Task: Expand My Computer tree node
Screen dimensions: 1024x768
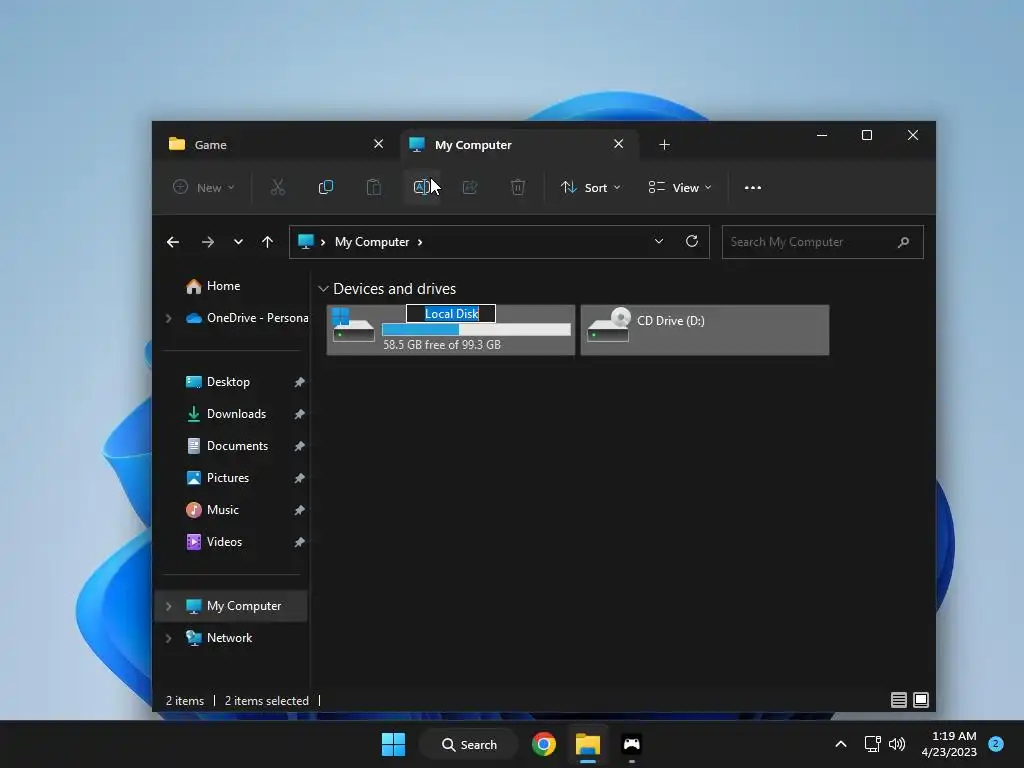Action: tap(168, 606)
